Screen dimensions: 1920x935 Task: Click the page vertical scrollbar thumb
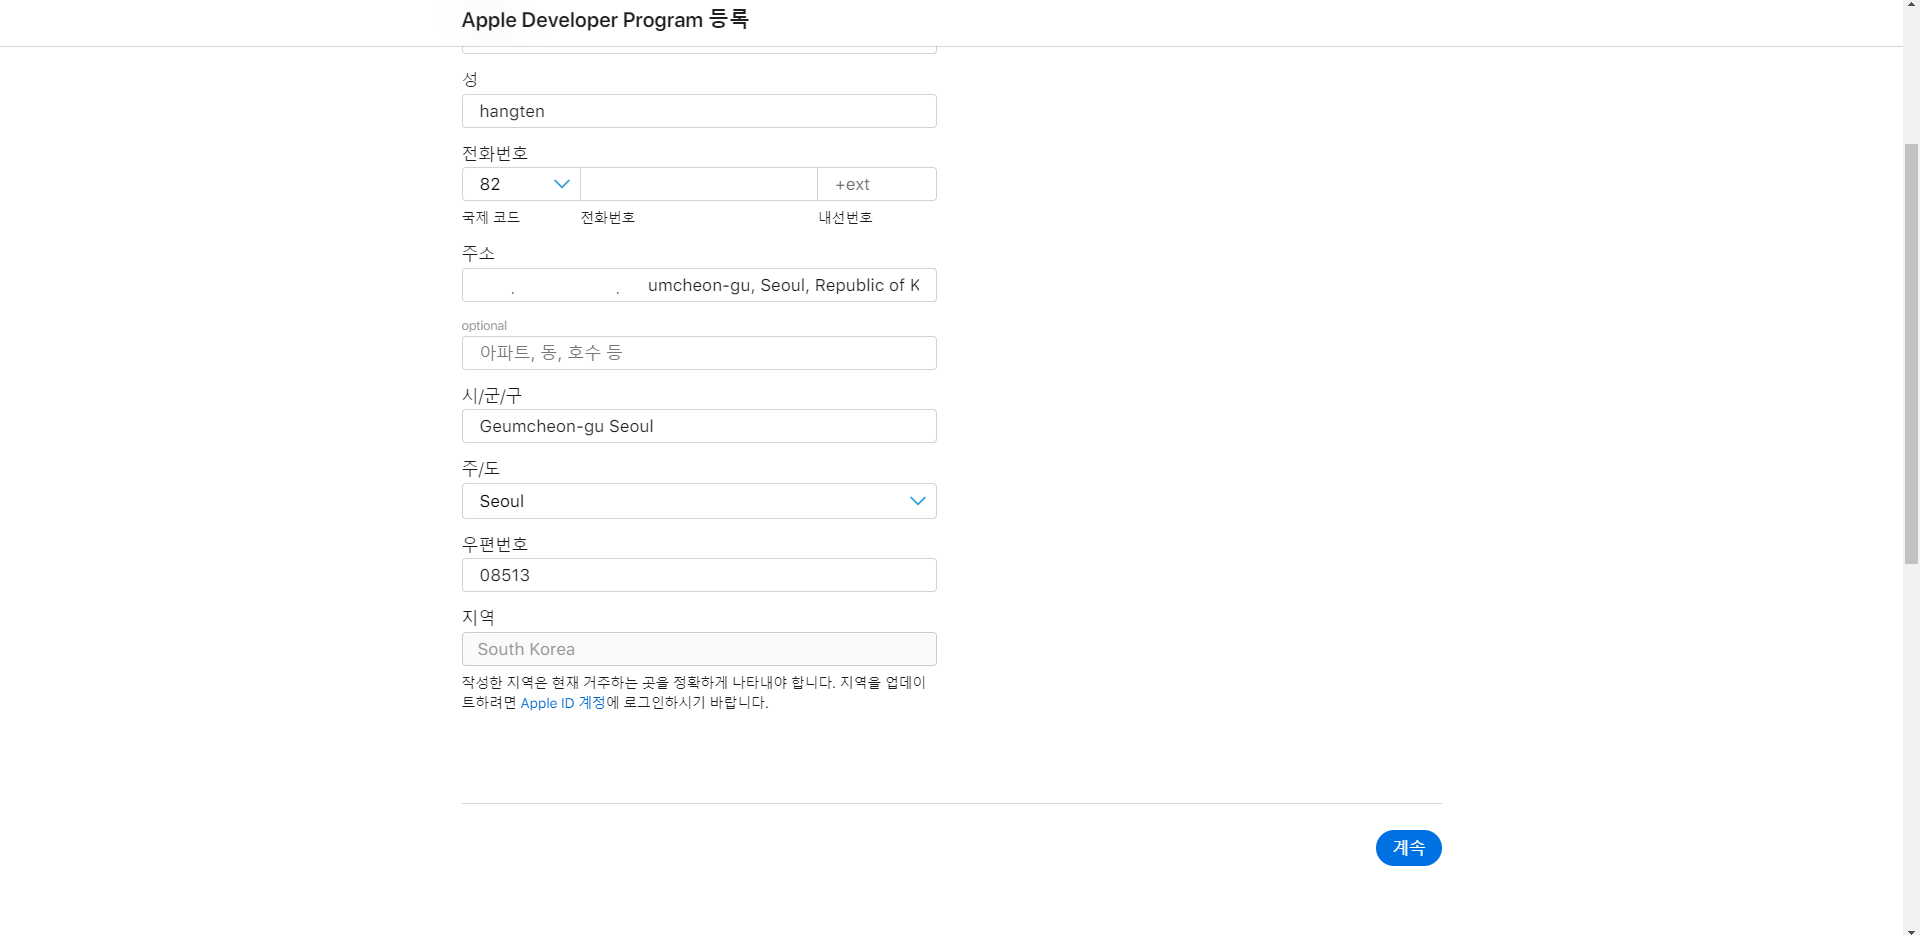click(1911, 354)
